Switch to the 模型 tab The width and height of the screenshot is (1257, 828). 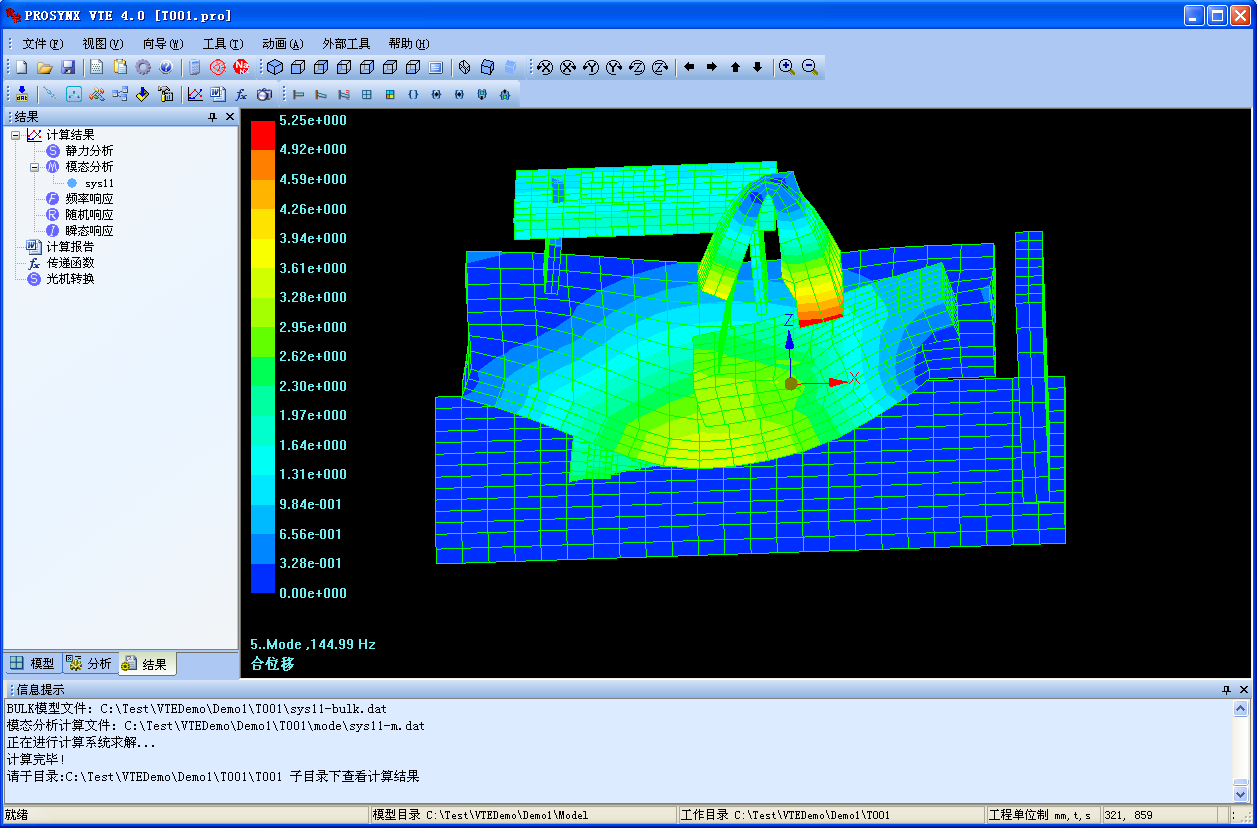(x=33, y=663)
